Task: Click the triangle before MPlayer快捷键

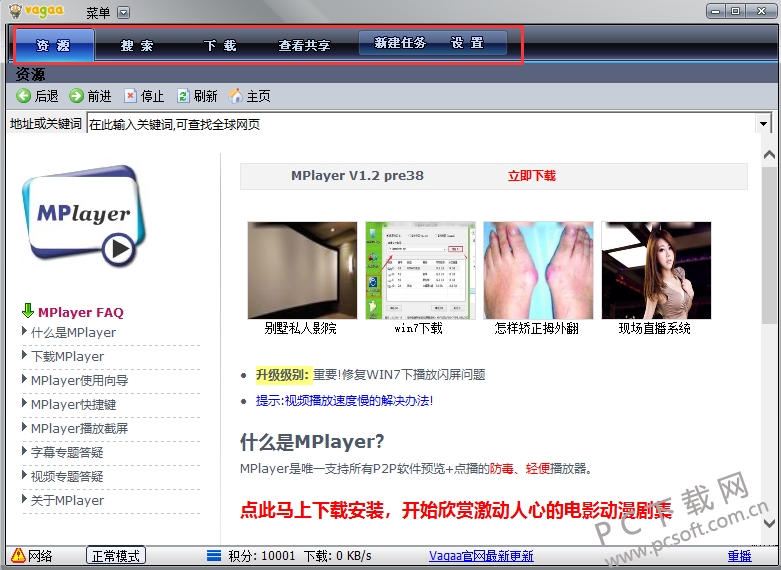Action: 24,402
